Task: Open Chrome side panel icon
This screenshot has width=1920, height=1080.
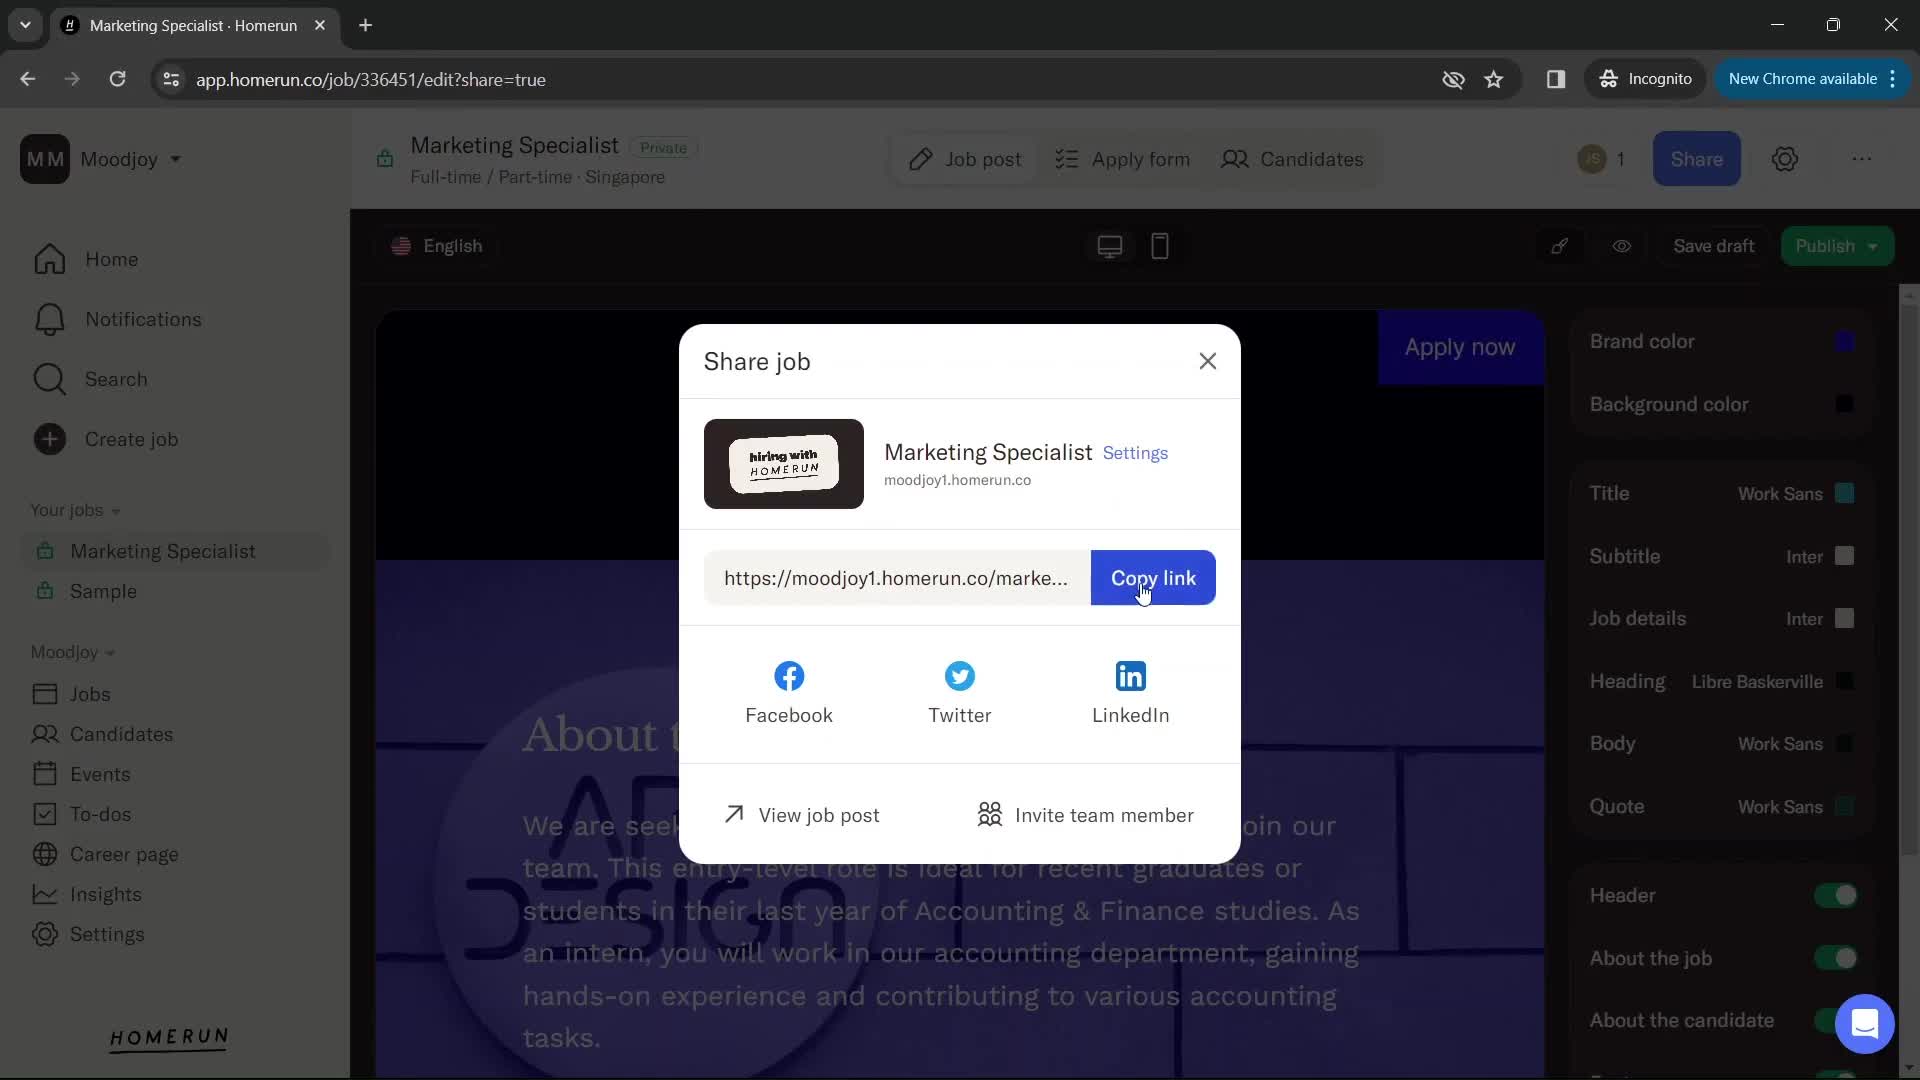Action: [1555, 79]
